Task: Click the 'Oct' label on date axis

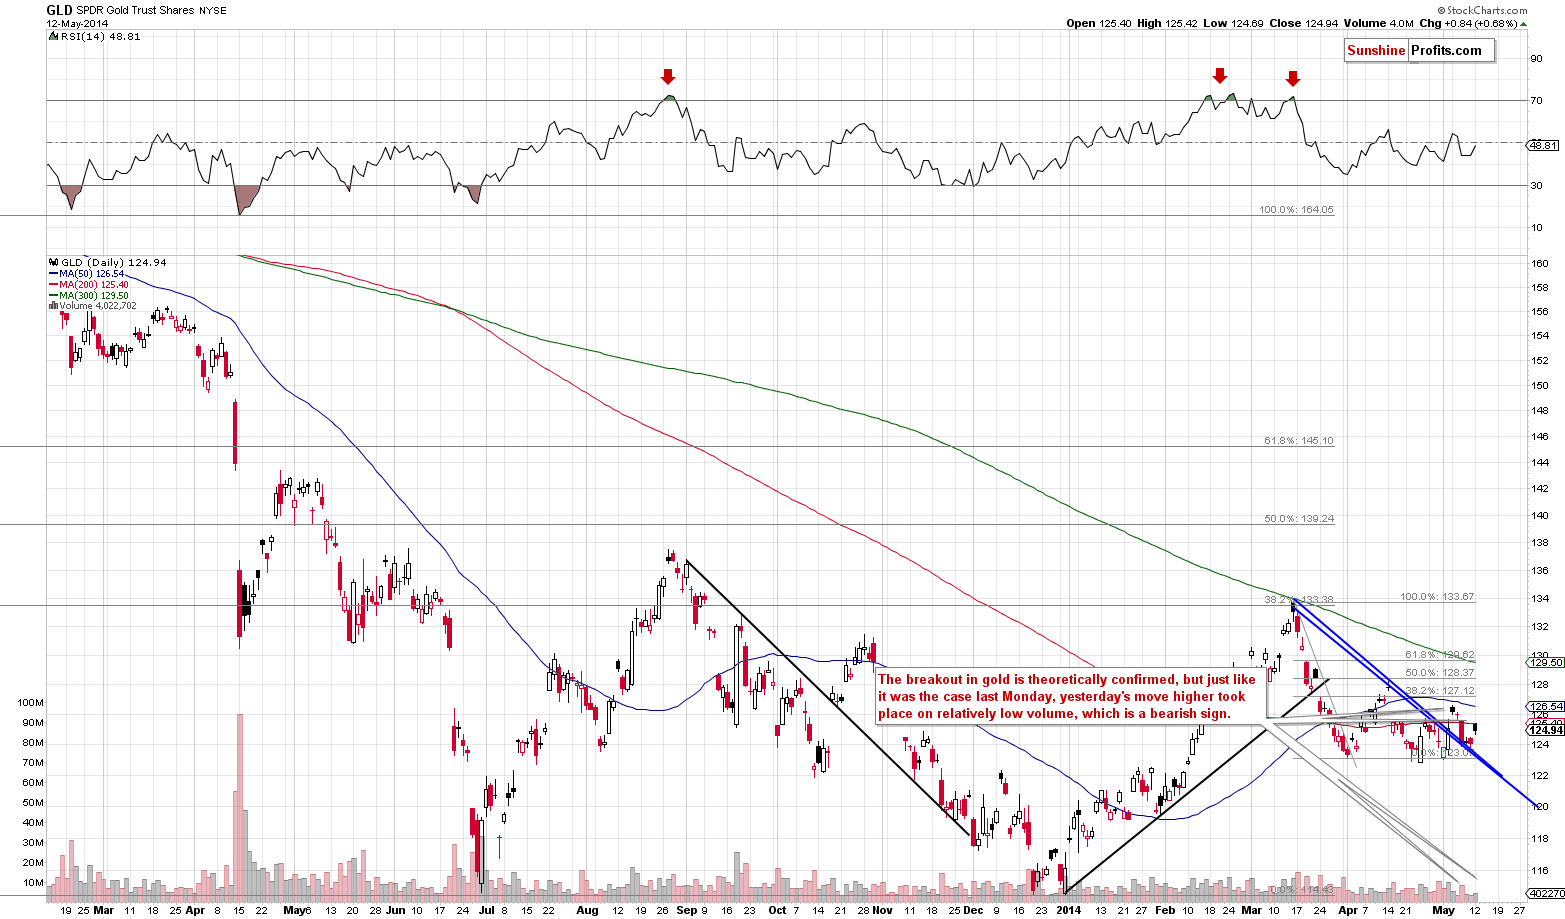Action: pos(778,911)
